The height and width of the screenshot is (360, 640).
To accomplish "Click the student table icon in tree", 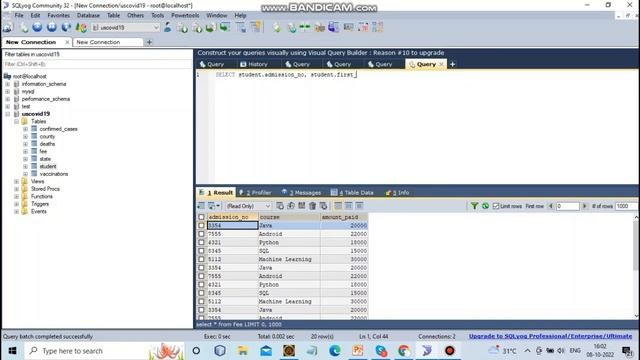I will click(x=34, y=166).
